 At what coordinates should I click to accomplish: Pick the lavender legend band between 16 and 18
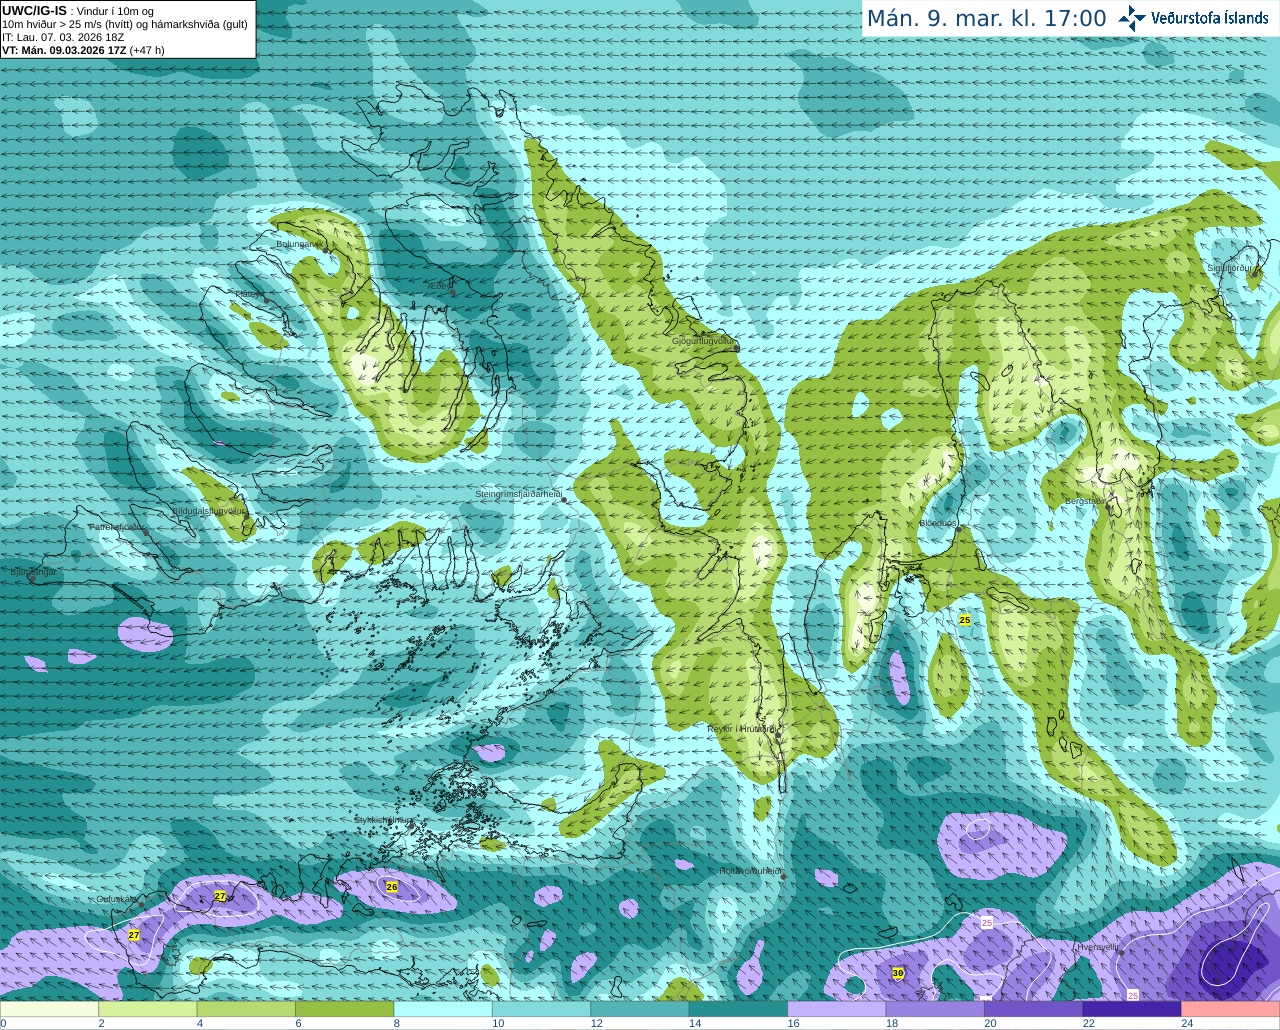836,1009
